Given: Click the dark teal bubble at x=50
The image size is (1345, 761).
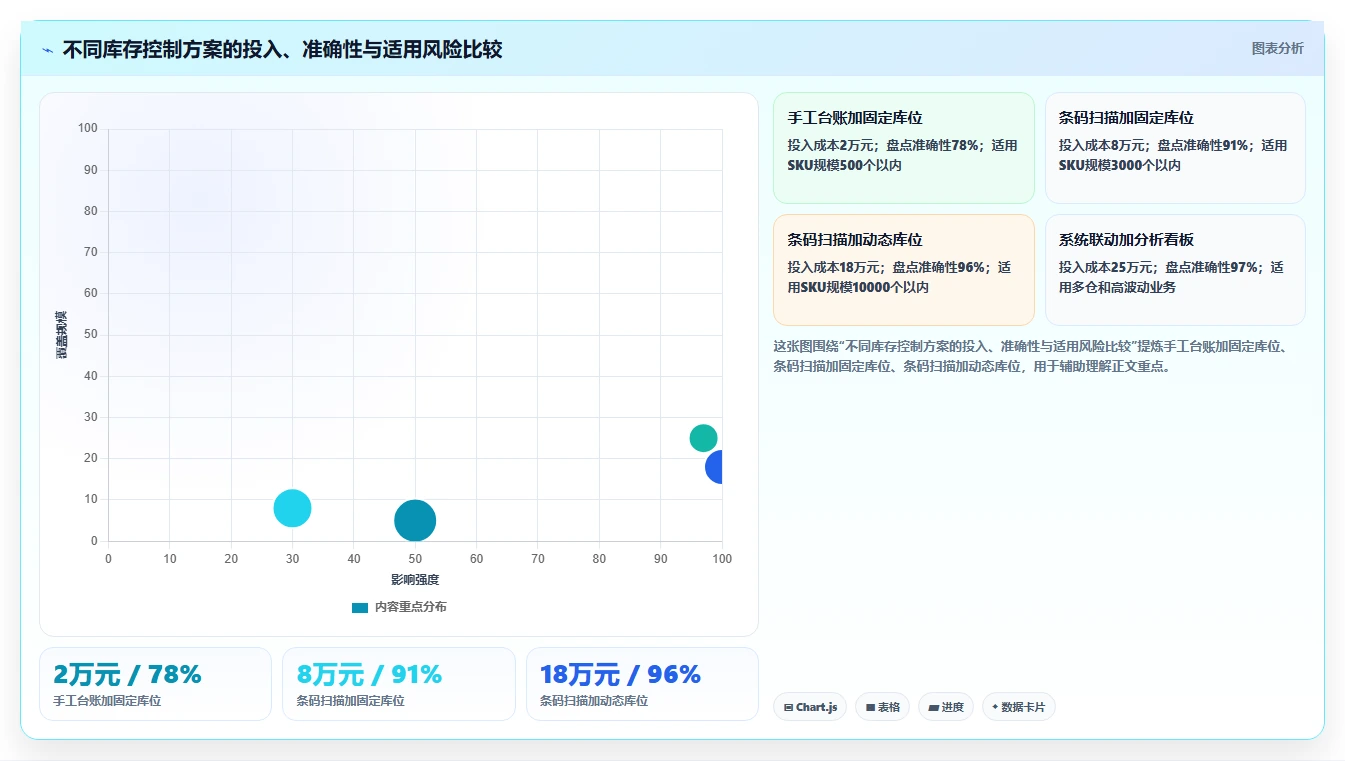Looking at the screenshot, I should coord(415,520).
